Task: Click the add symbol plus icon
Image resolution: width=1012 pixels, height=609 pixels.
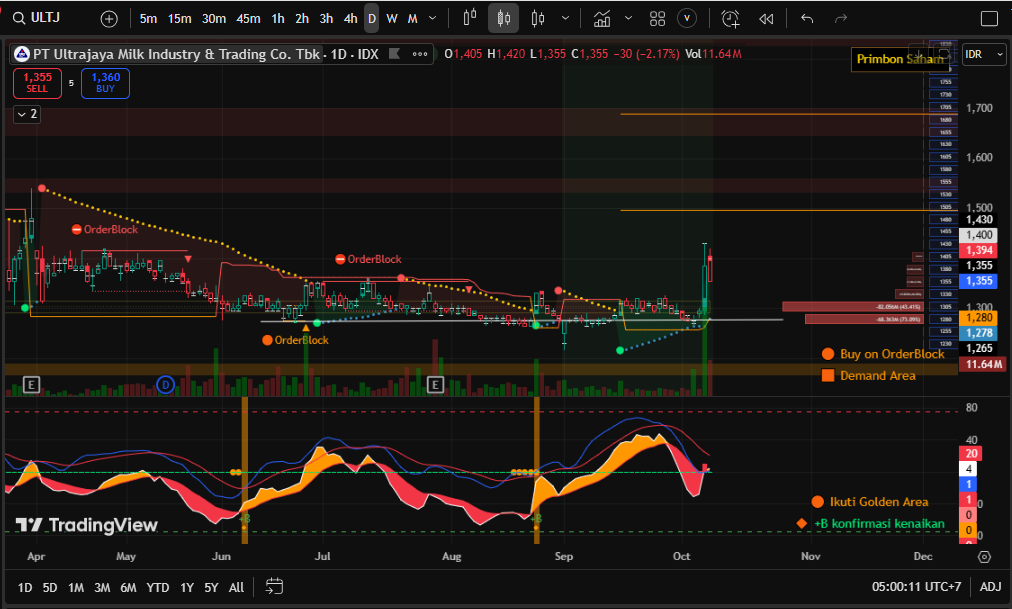Action: click(x=109, y=18)
